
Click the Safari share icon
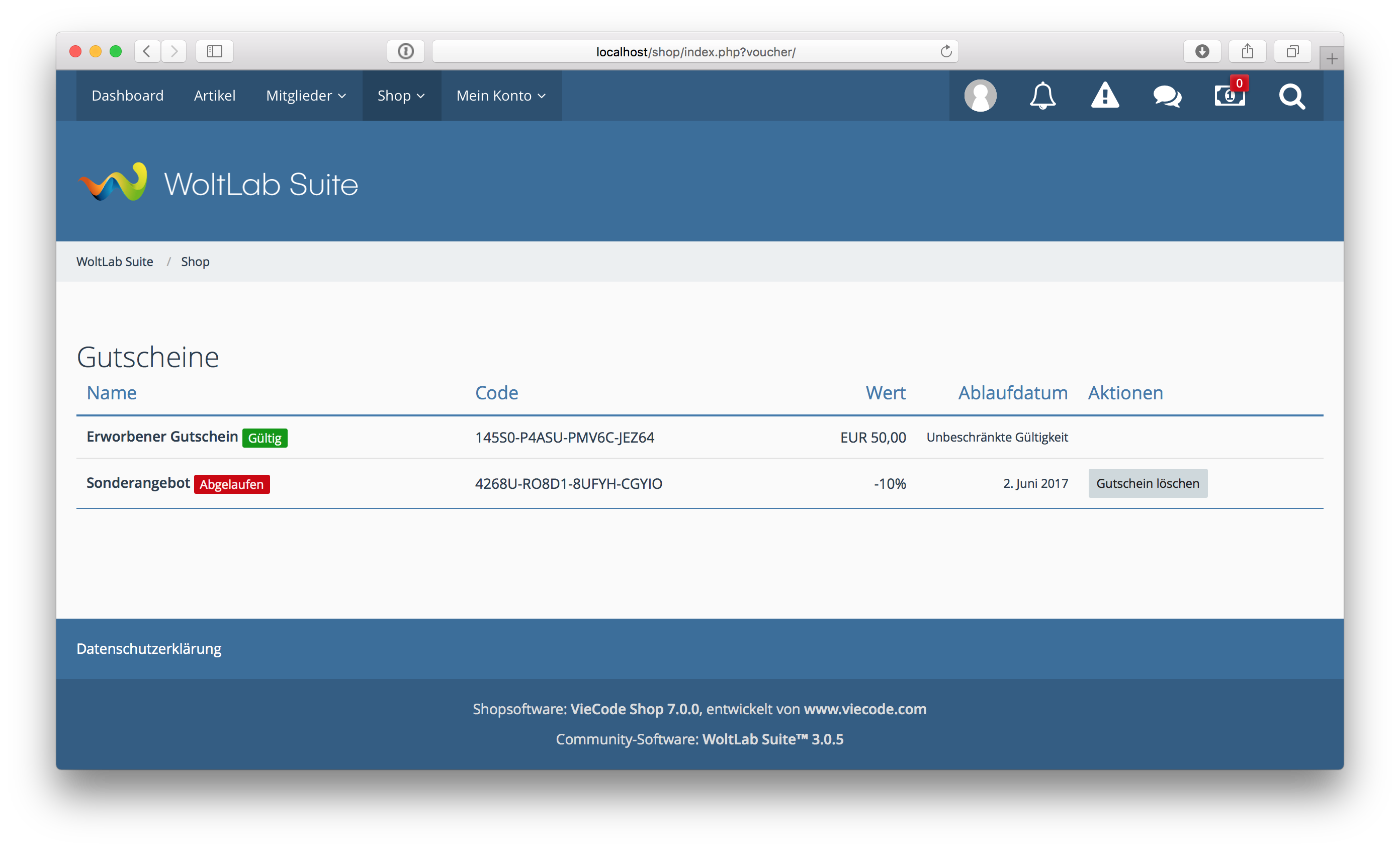[1247, 51]
